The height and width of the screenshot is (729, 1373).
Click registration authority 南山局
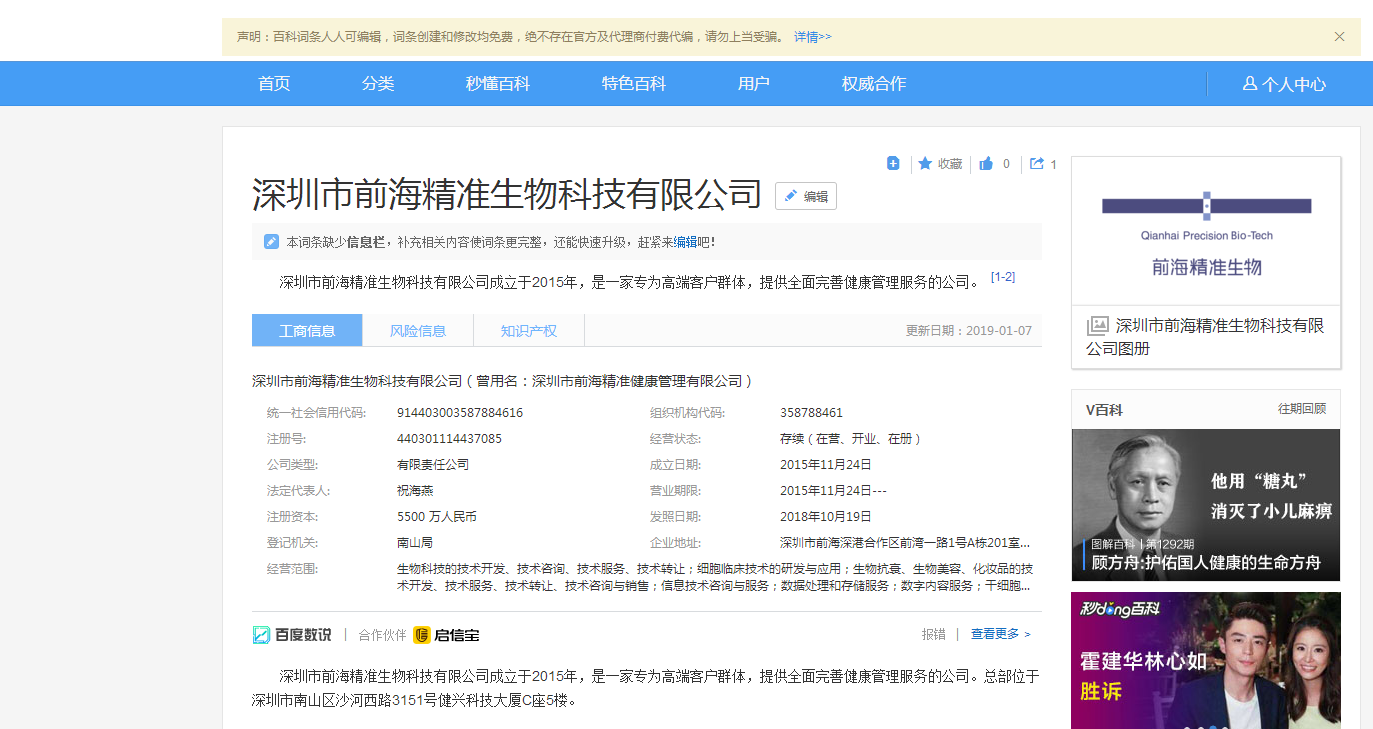(415, 543)
